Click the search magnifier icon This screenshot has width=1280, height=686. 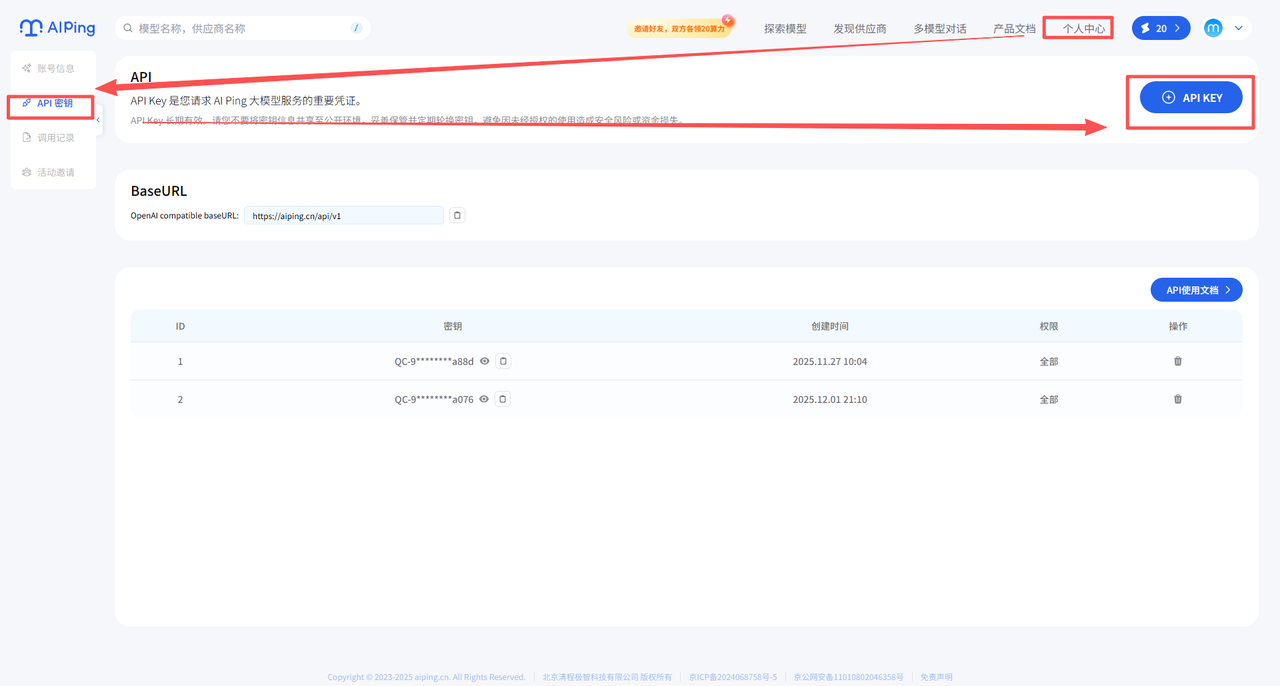pyautogui.click(x=128, y=28)
